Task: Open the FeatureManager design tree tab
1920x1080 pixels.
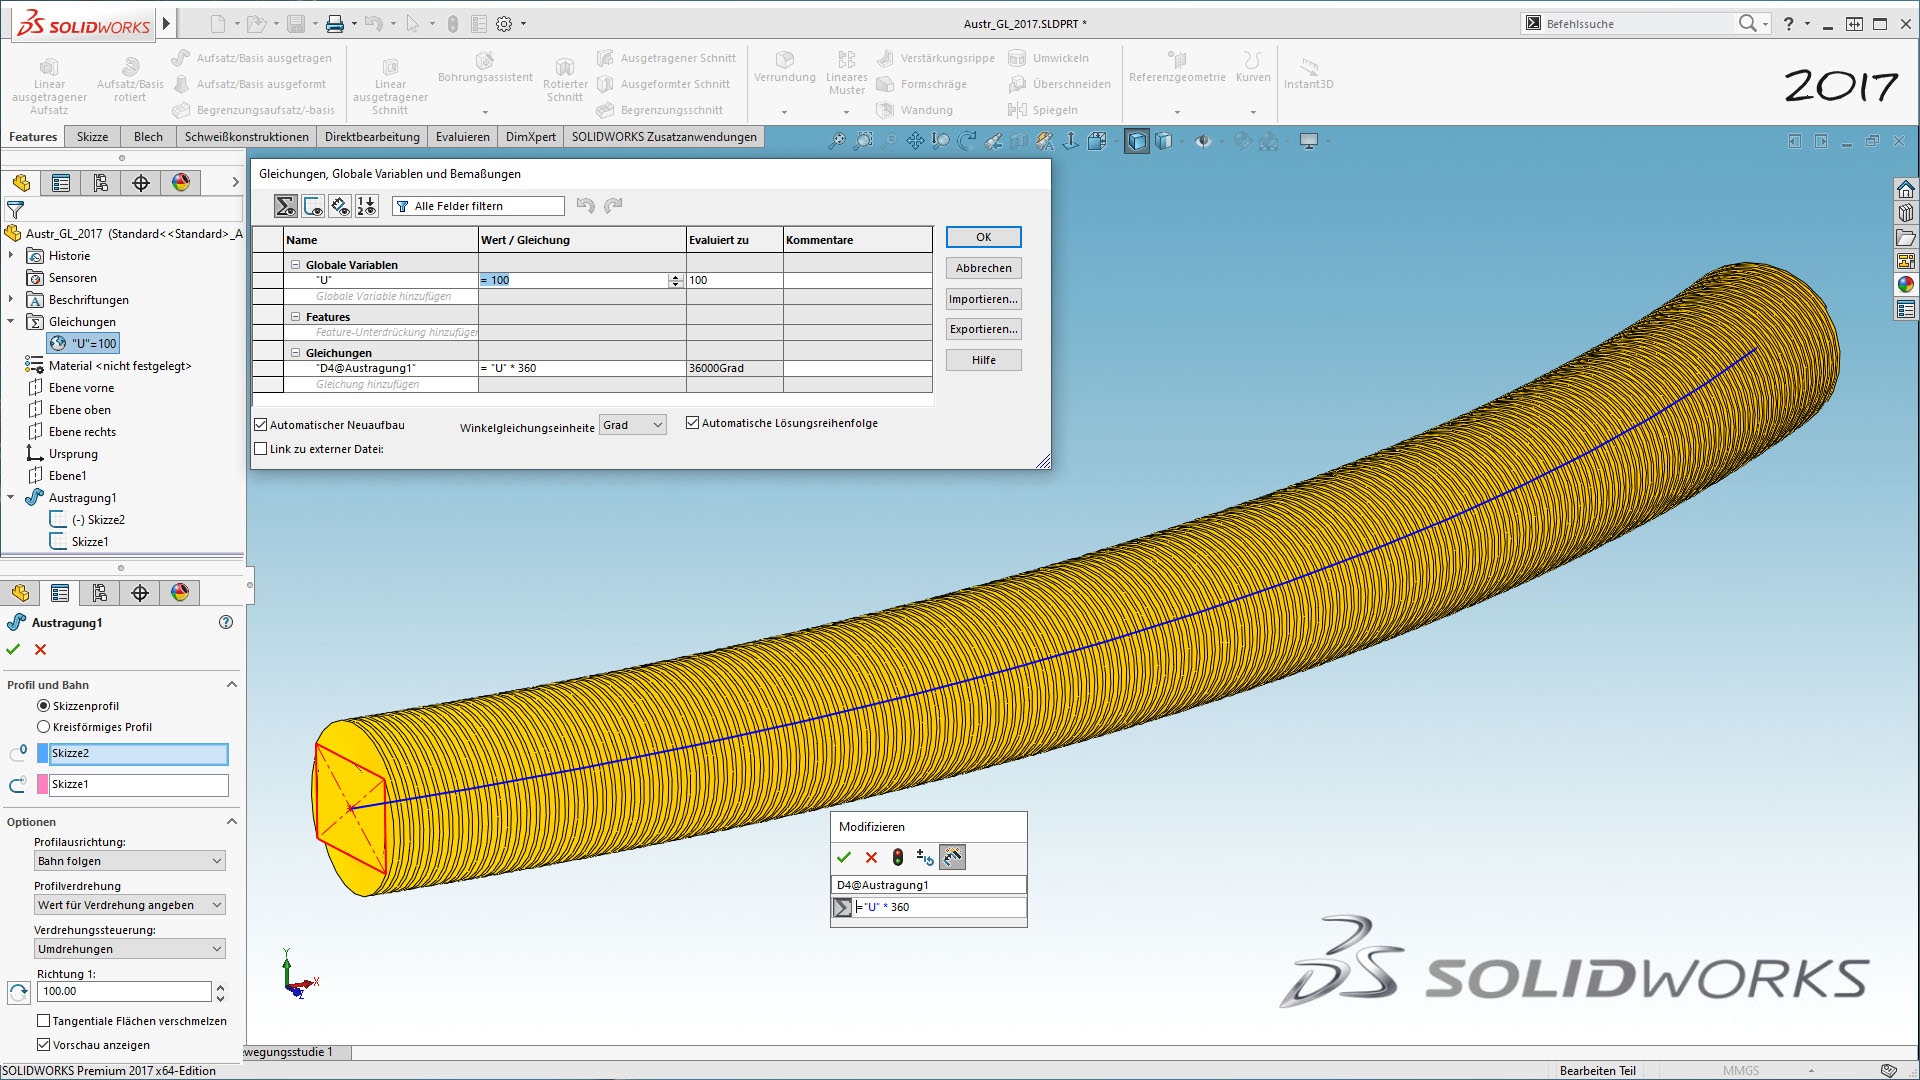Action: point(21,183)
